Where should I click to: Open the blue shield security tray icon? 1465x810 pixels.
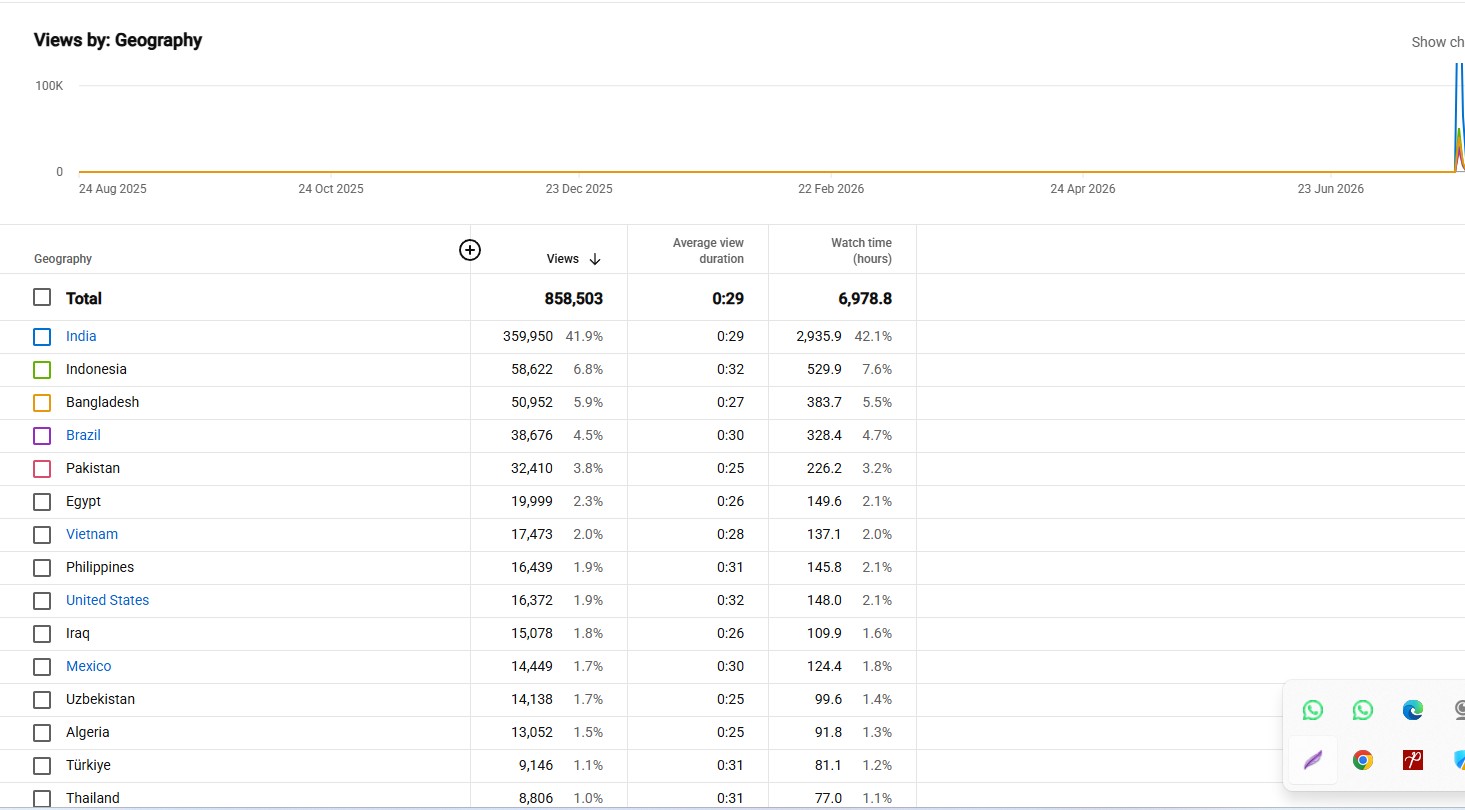[1459, 760]
